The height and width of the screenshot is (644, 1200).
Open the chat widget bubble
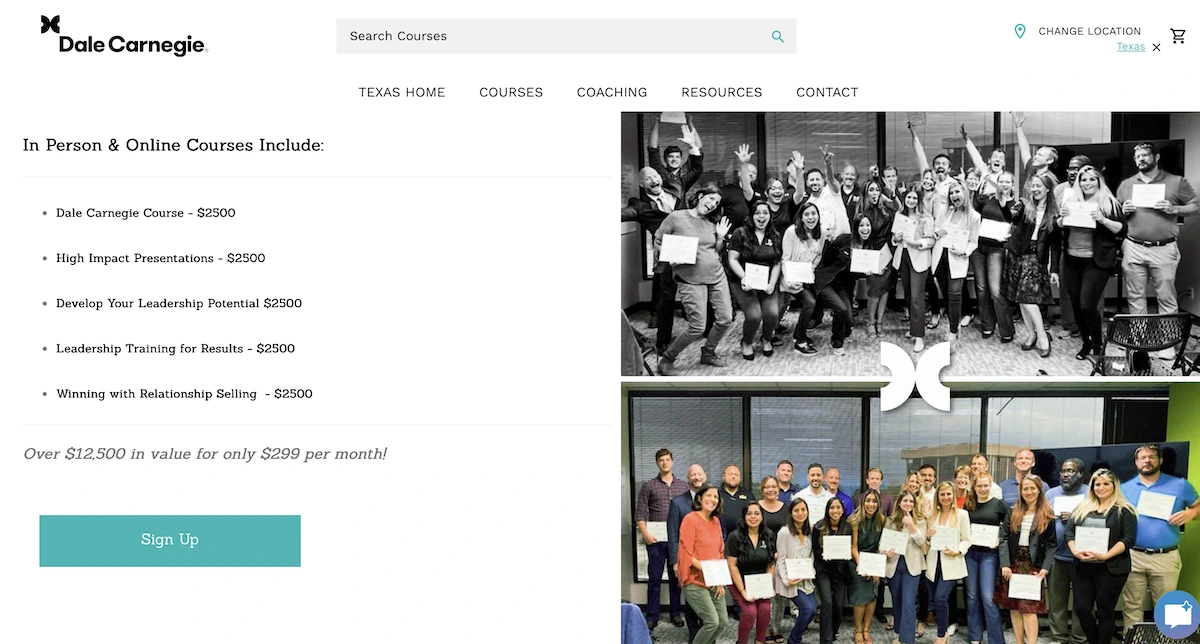click(x=1176, y=615)
